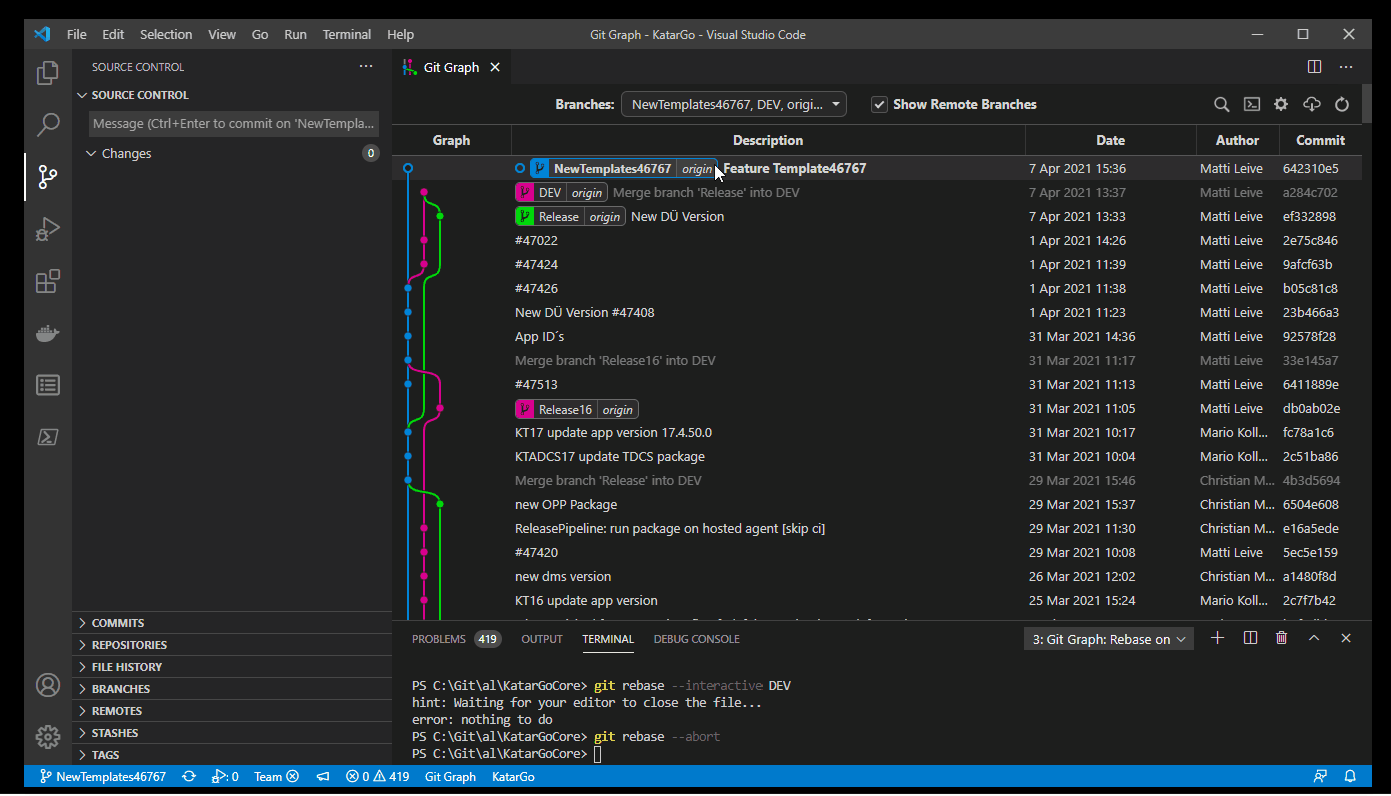1391x796 pixels.
Task: Click the notifications bell in status bar
Action: coord(1350,776)
